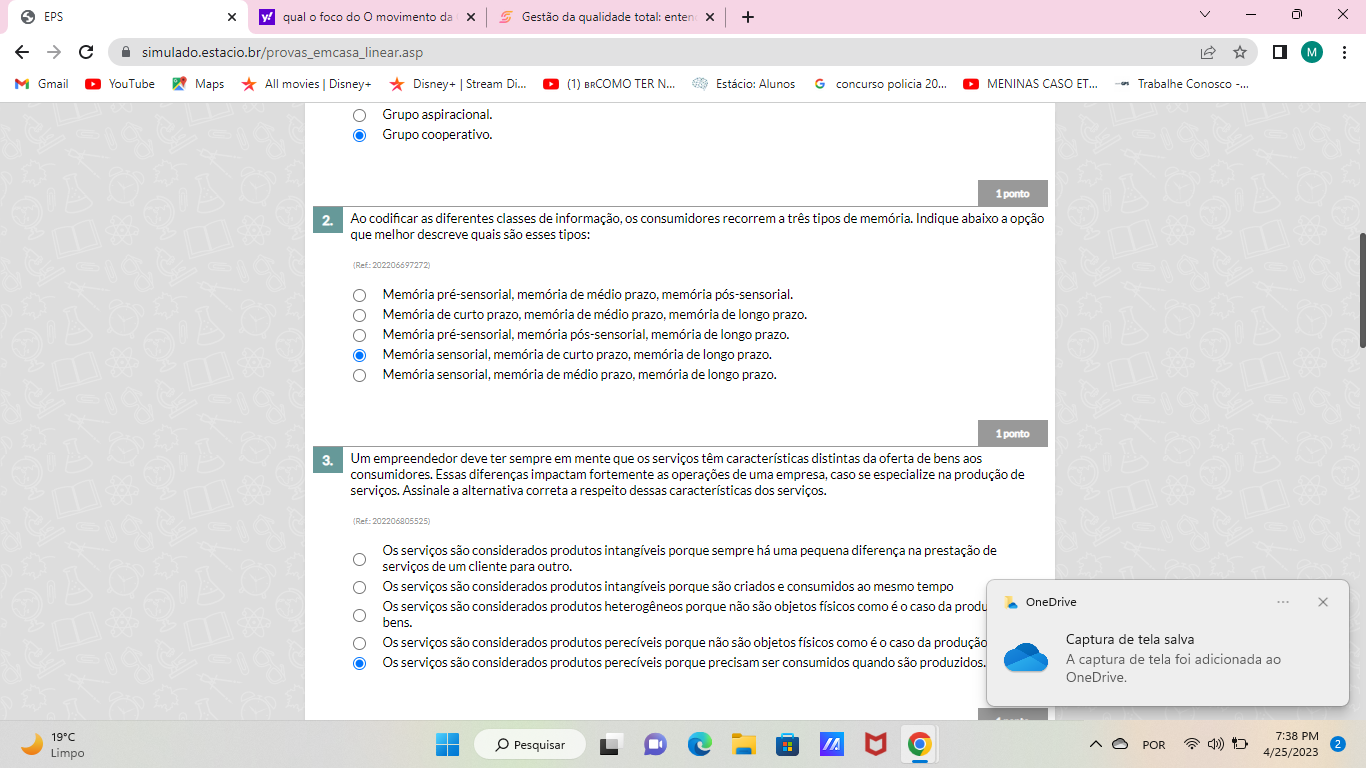Image resolution: width=1366 pixels, height=768 pixels.
Task: Expand the tab search chevron in title bar
Action: pyautogui.click(x=1204, y=15)
